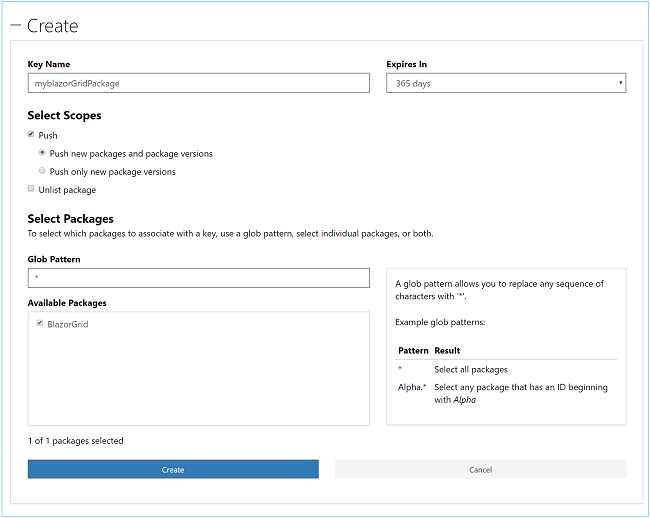Click the BlazorGrid package label

68,324
